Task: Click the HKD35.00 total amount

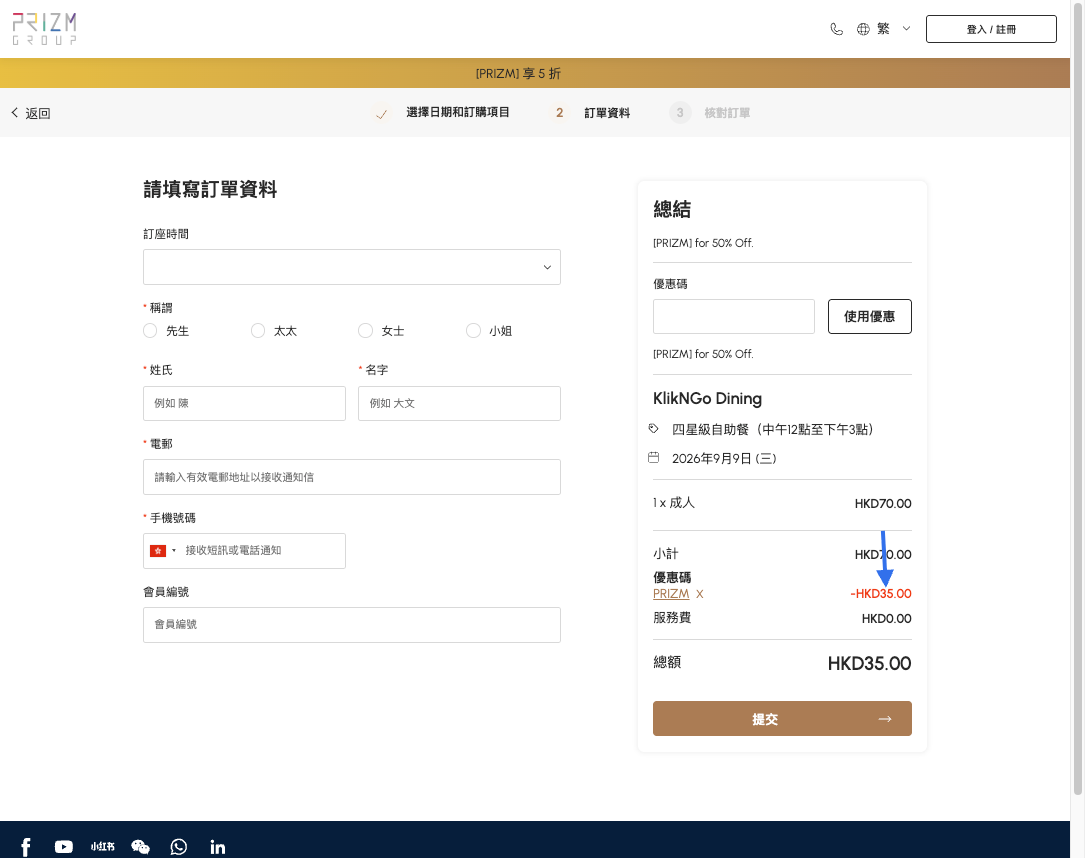Action: [x=869, y=664]
